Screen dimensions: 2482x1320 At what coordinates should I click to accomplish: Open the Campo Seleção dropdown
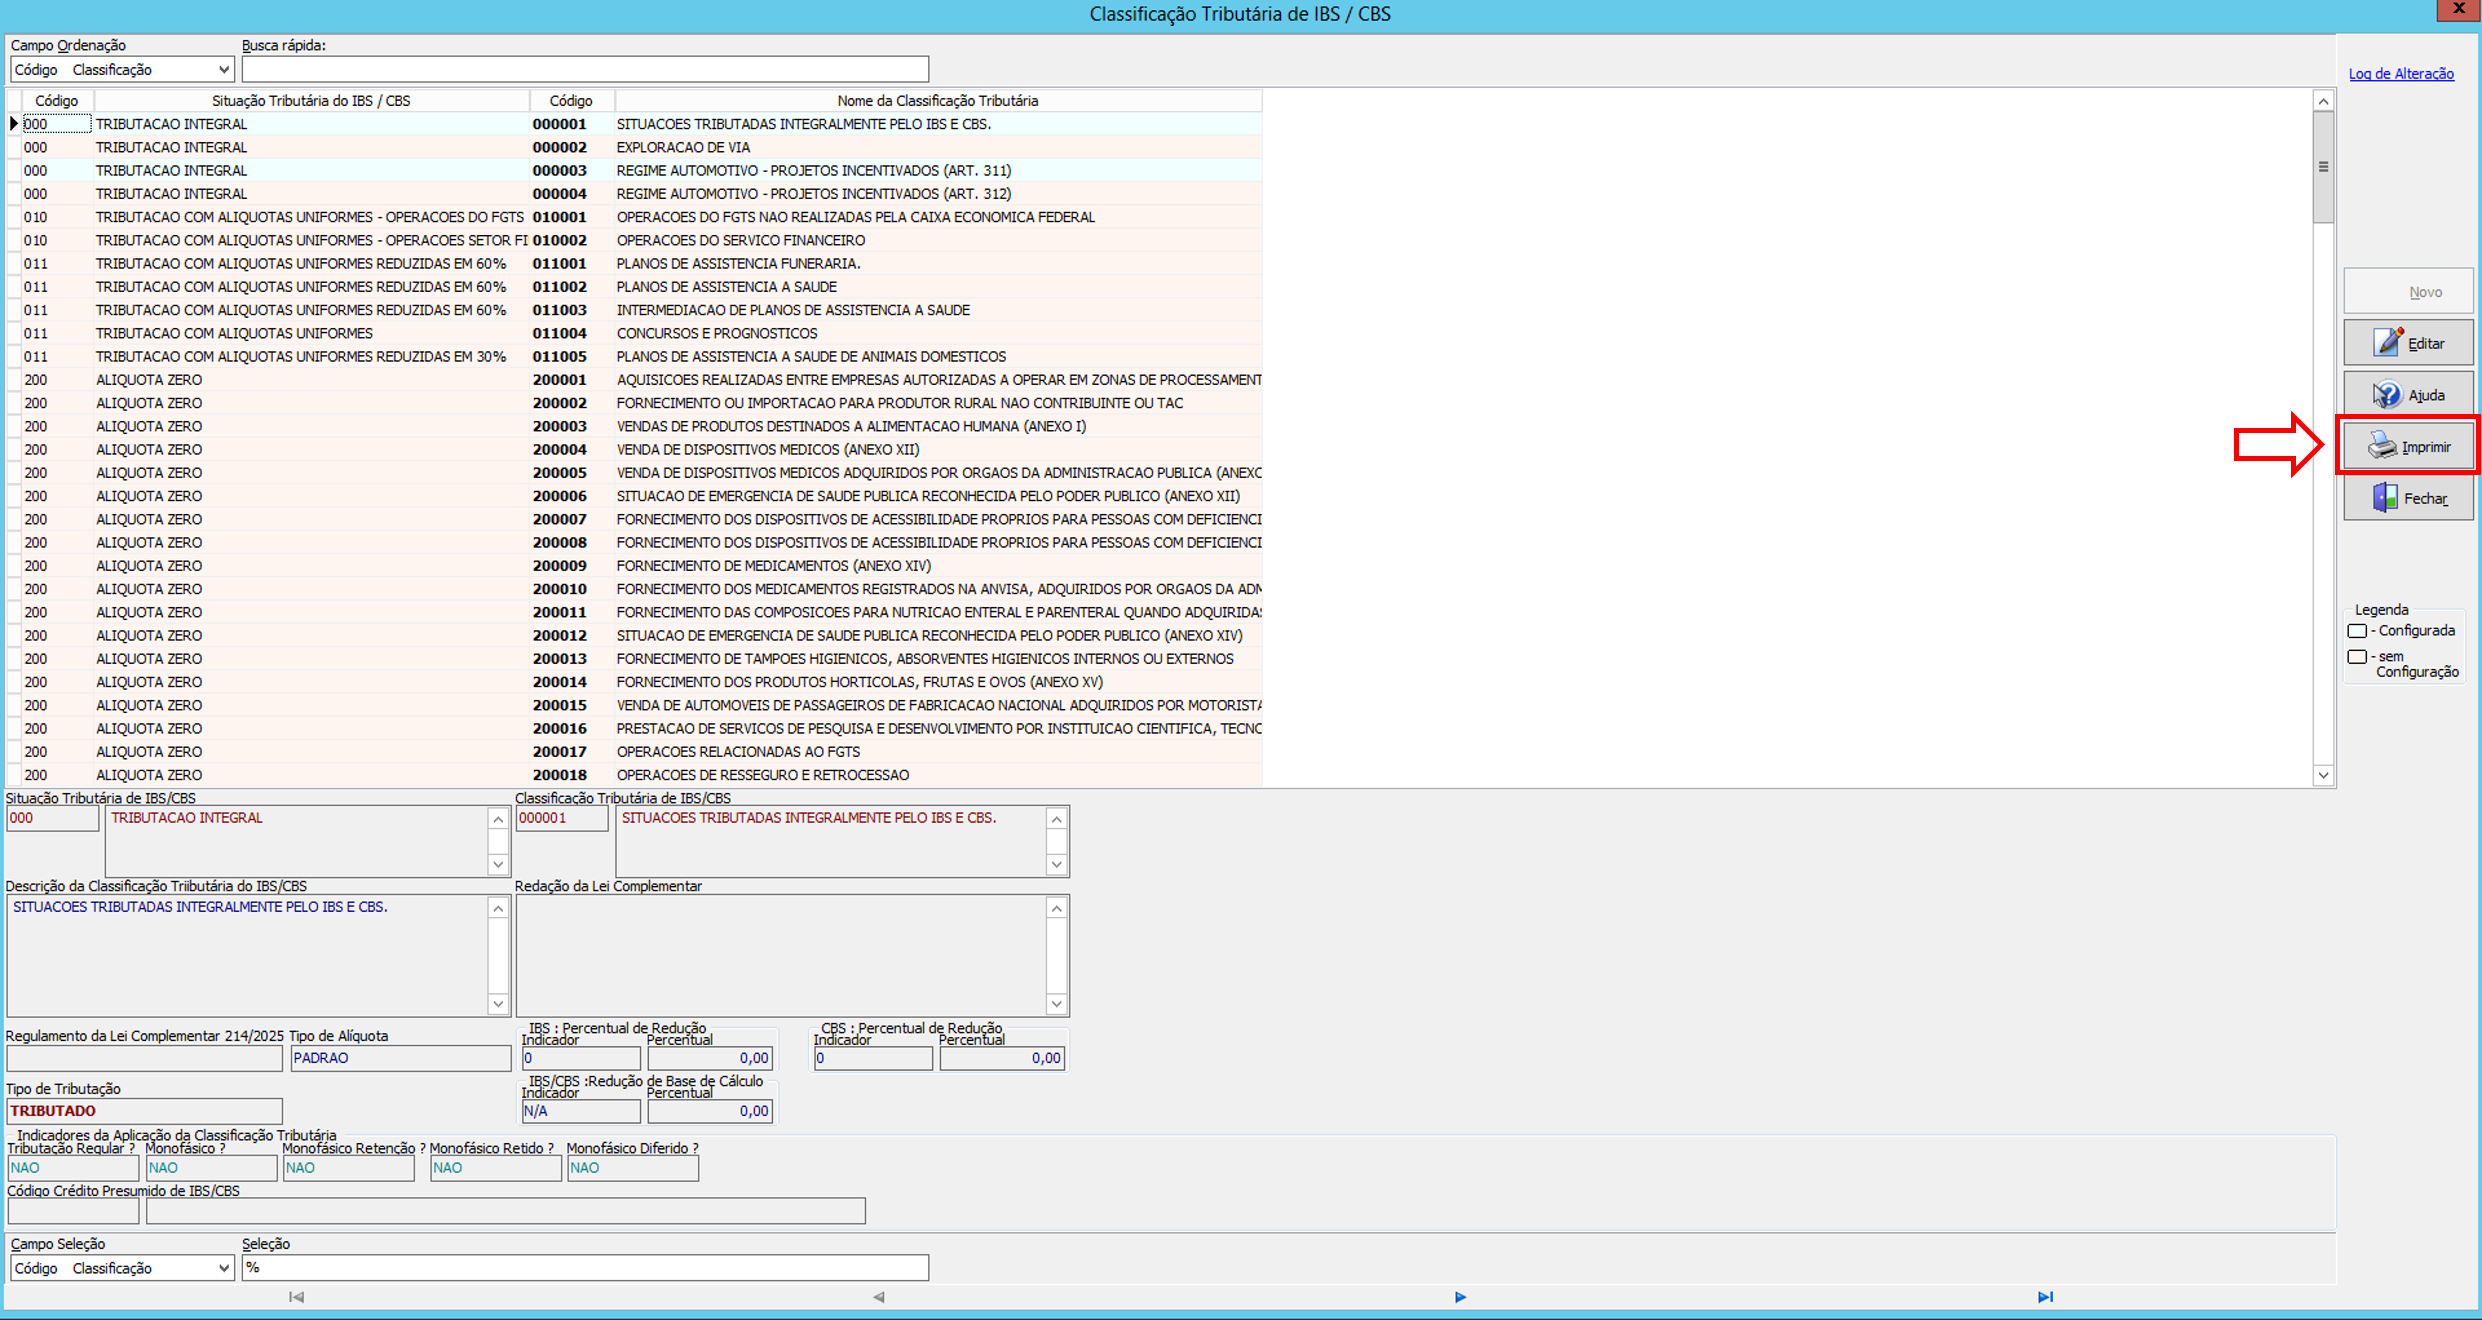[223, 1268]
